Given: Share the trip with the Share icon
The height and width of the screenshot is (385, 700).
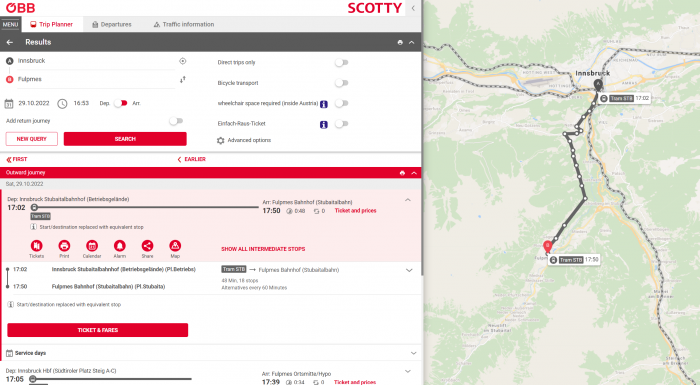Looking at the screenshot, I should point(147,246).
